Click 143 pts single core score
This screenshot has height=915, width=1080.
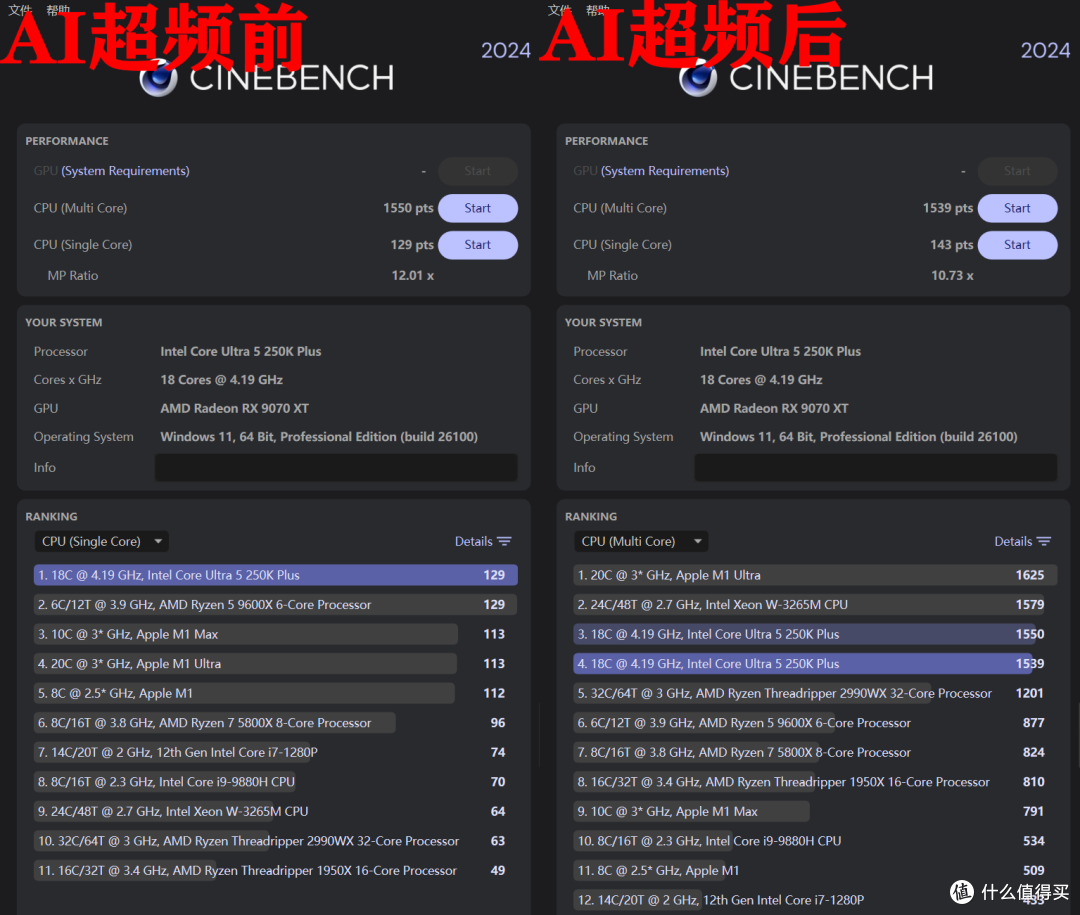[x=952, y=245]
